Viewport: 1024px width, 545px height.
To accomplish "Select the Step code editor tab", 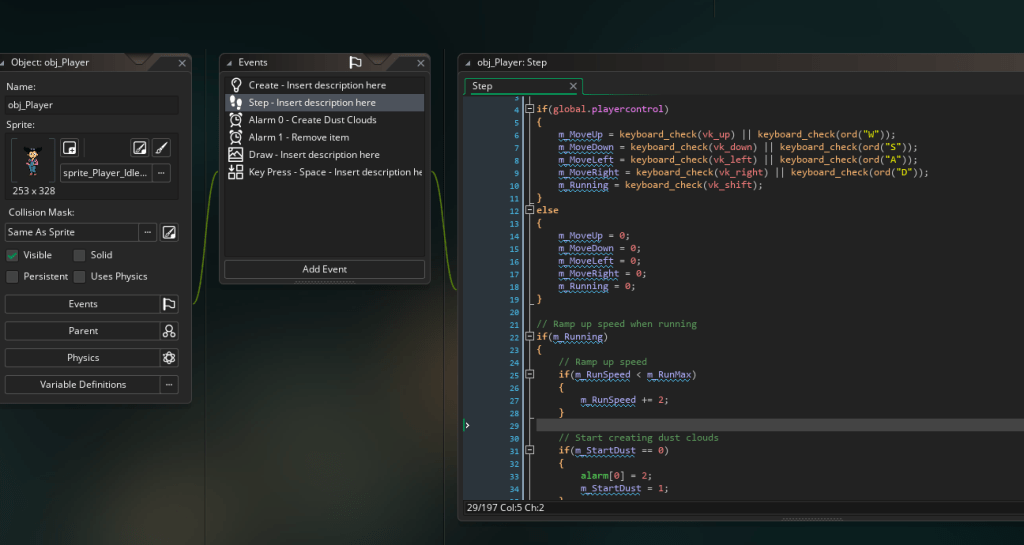I will click(x=483, y=86).
